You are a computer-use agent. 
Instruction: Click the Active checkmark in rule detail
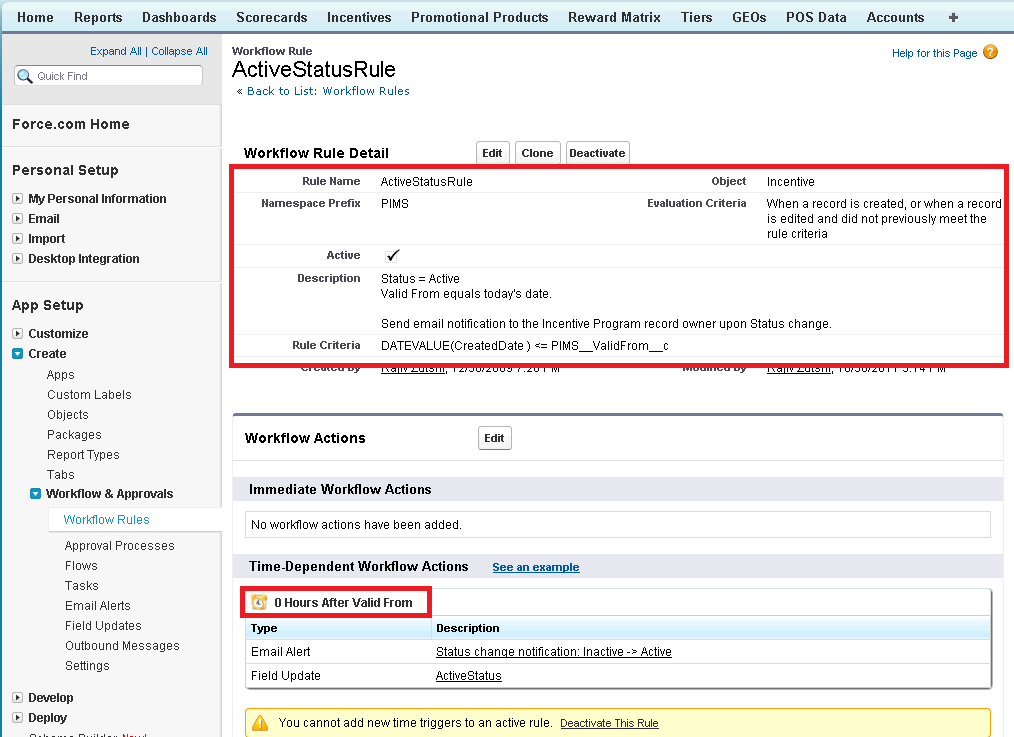pyautogui.click(x=392, y=256)
